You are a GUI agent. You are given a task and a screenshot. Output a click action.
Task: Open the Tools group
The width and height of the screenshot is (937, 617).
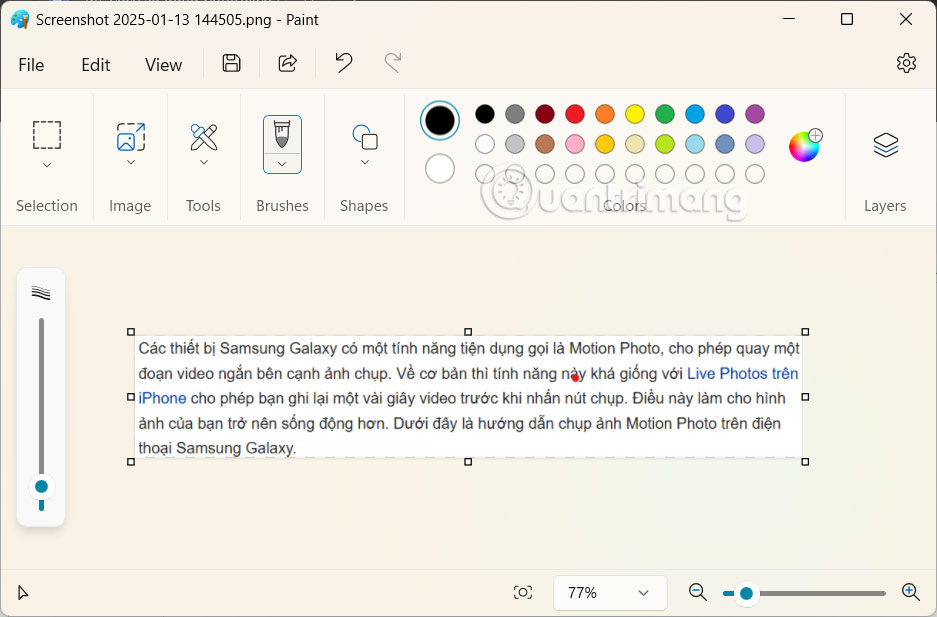click(x=203, y=135)
